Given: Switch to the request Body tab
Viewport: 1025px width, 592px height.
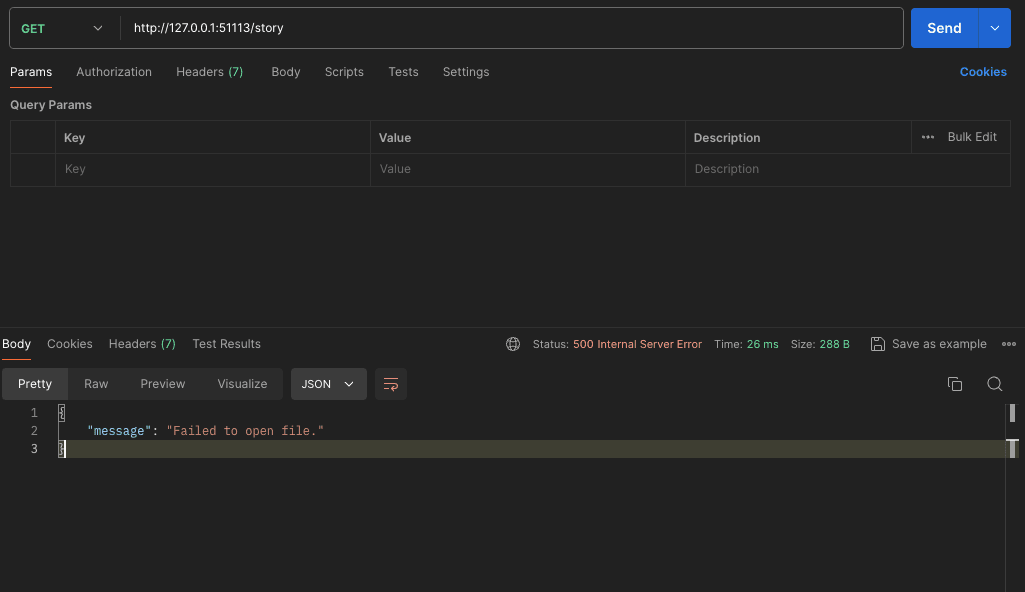Looking at the screenshot, I should (x=286, y=72).
